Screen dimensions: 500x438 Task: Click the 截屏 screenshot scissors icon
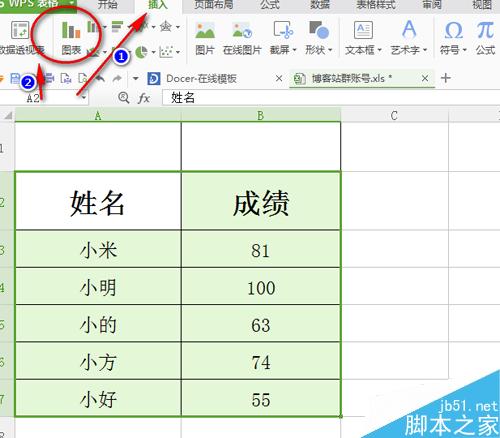283,29
